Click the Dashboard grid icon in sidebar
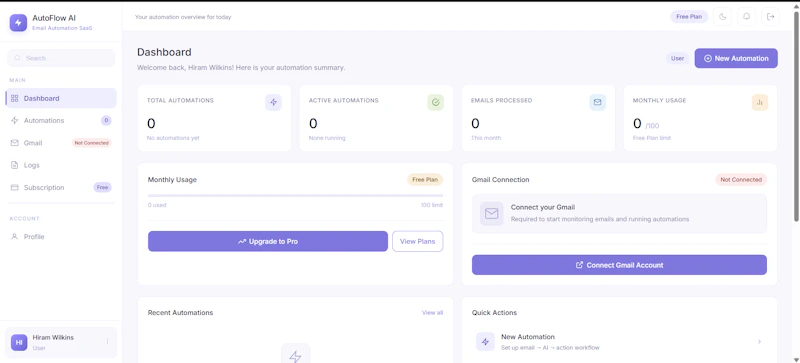 pyautogui.click(x=14, y=98)
